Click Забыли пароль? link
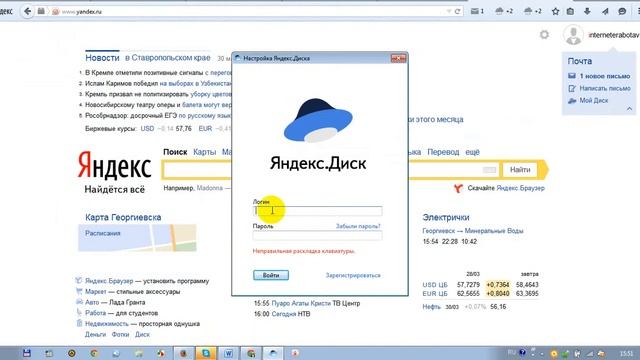The width and height of the screenshot is (640, 360). 358,226
